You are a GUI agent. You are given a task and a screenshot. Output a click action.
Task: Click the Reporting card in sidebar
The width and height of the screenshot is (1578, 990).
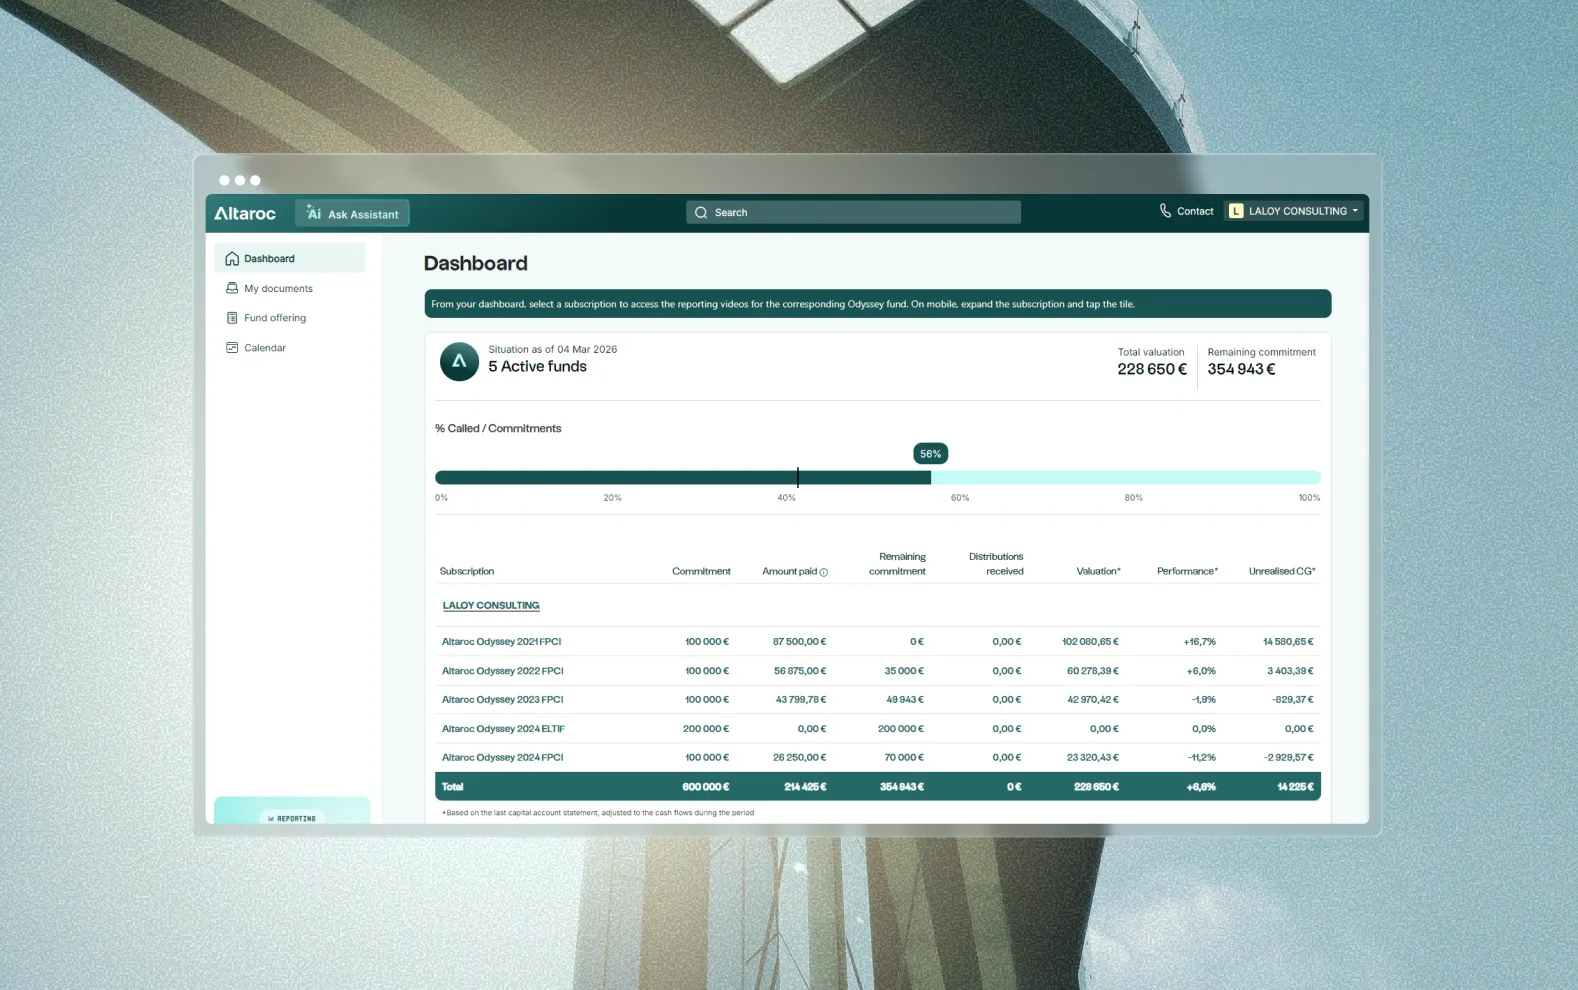(x=292, y=811)
